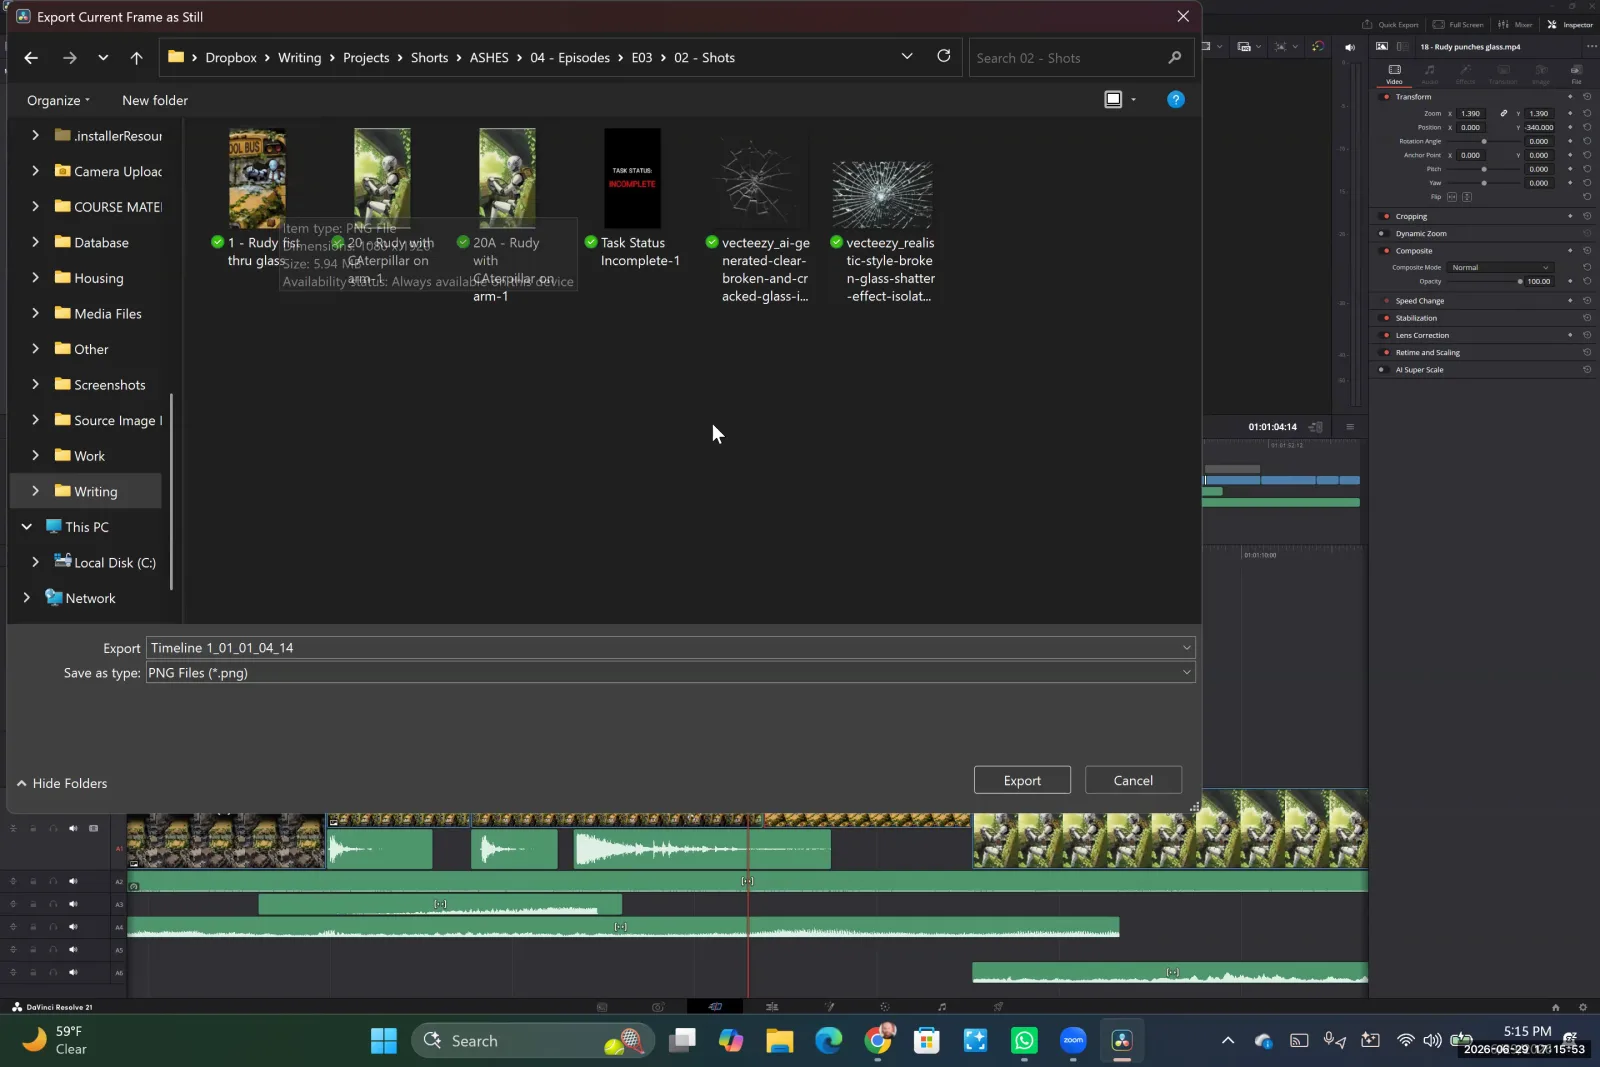Click the ASHES breadcrumb segment

click(x=489, y=58)
